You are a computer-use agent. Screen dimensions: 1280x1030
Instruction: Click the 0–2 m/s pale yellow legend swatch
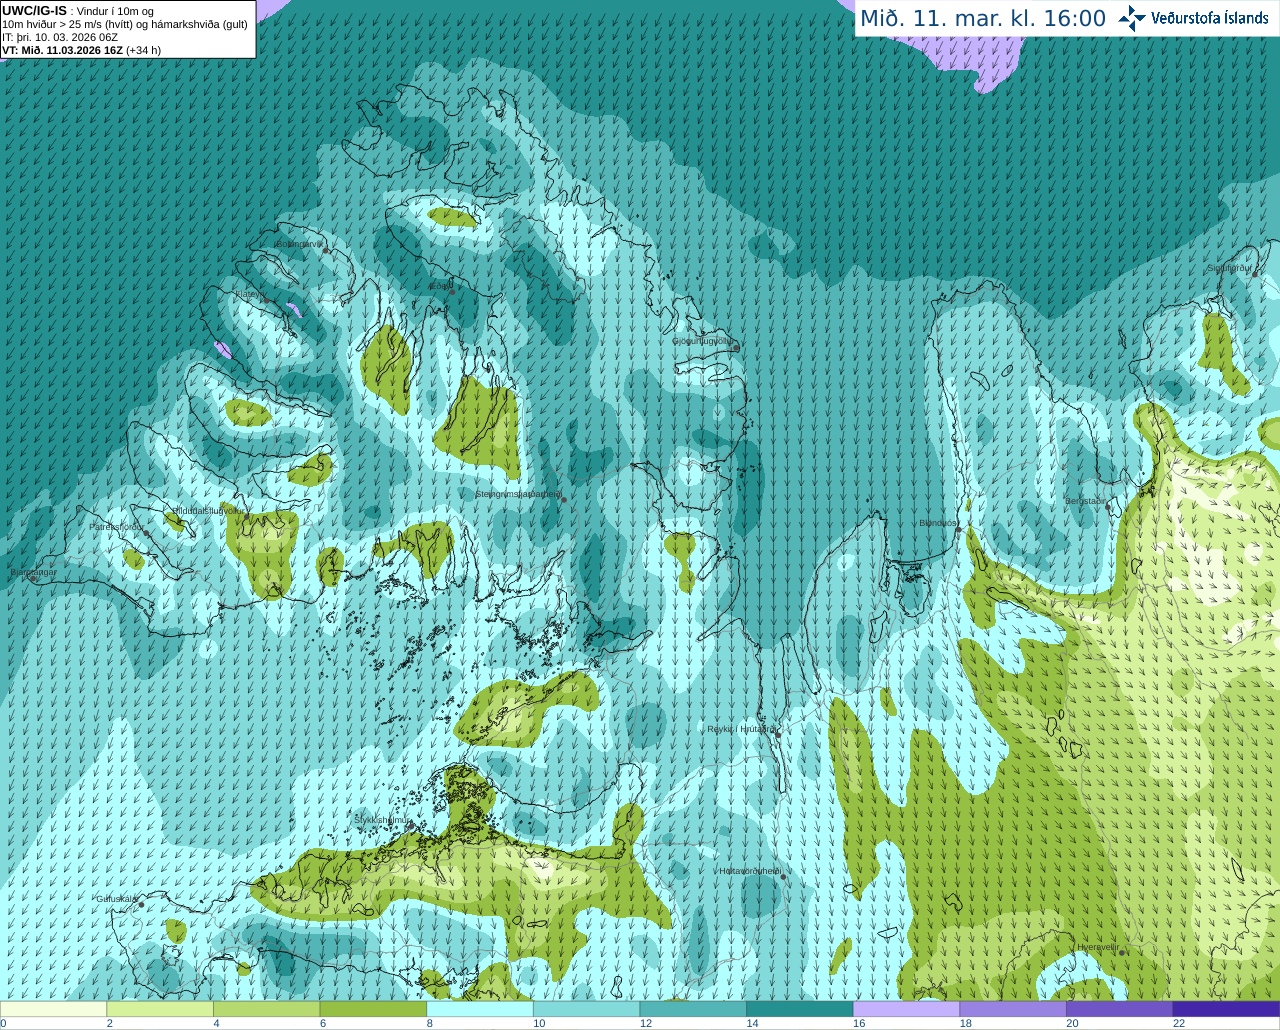point(53,1009)
